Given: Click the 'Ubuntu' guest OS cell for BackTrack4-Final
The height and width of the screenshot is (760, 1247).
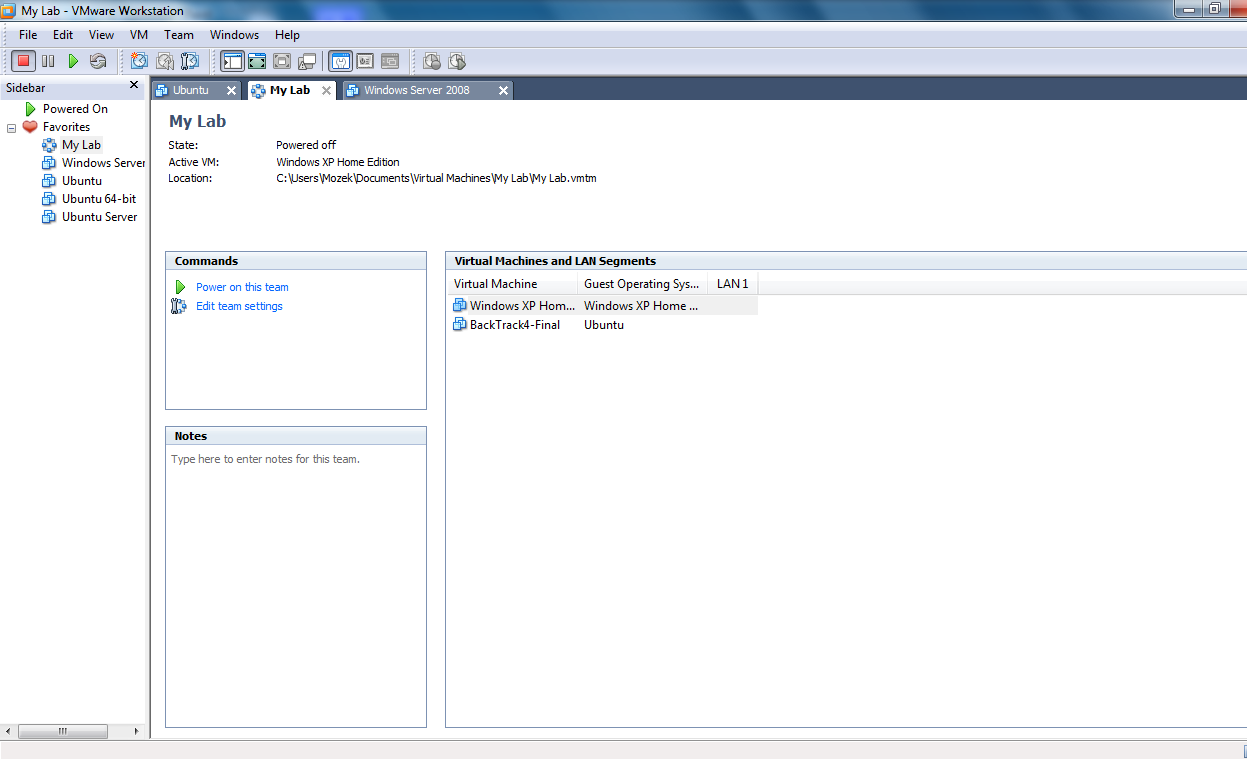Looking at the screenshot, I should [604, 325].
